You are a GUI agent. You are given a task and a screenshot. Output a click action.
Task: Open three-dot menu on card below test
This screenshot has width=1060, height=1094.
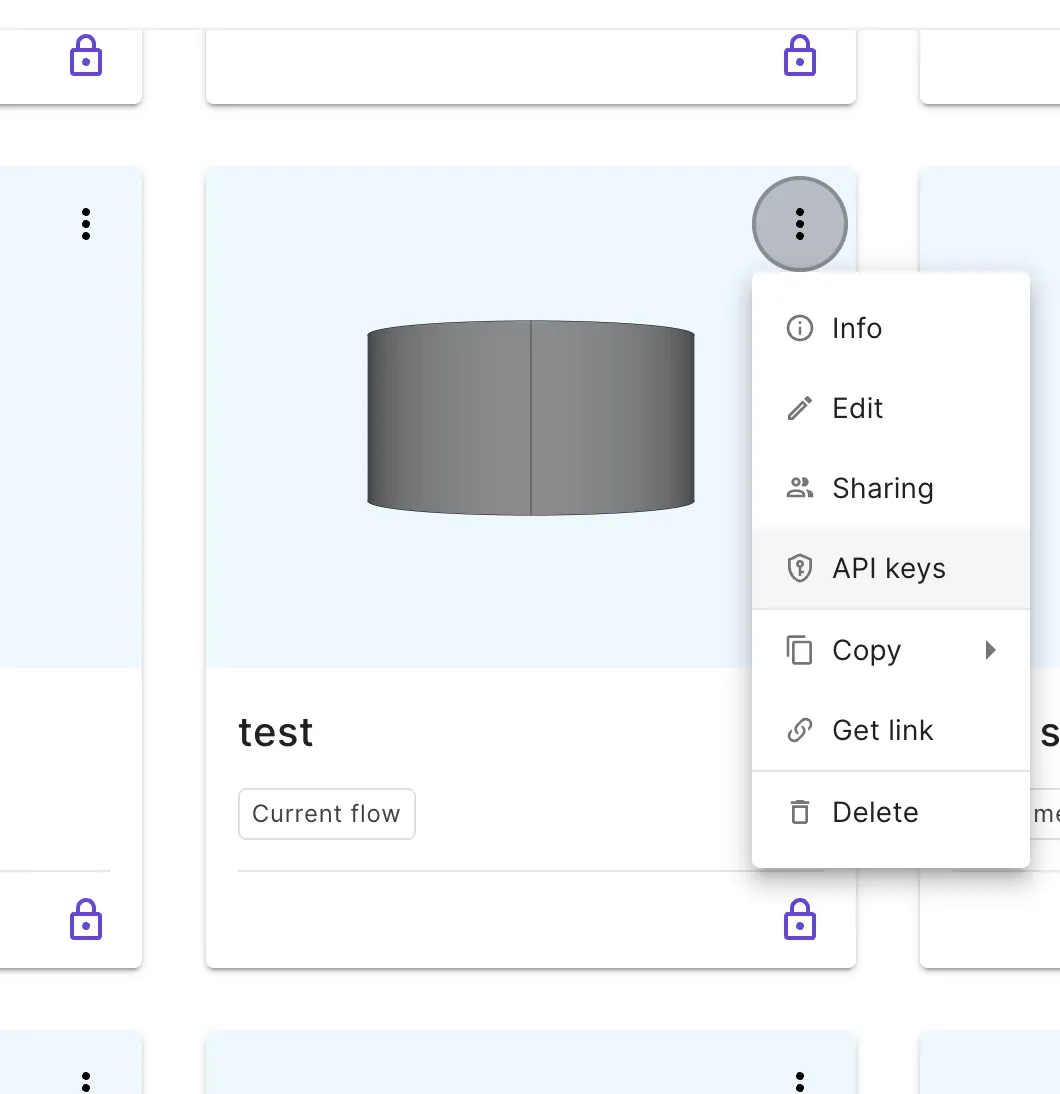(x=799, y=1080)
